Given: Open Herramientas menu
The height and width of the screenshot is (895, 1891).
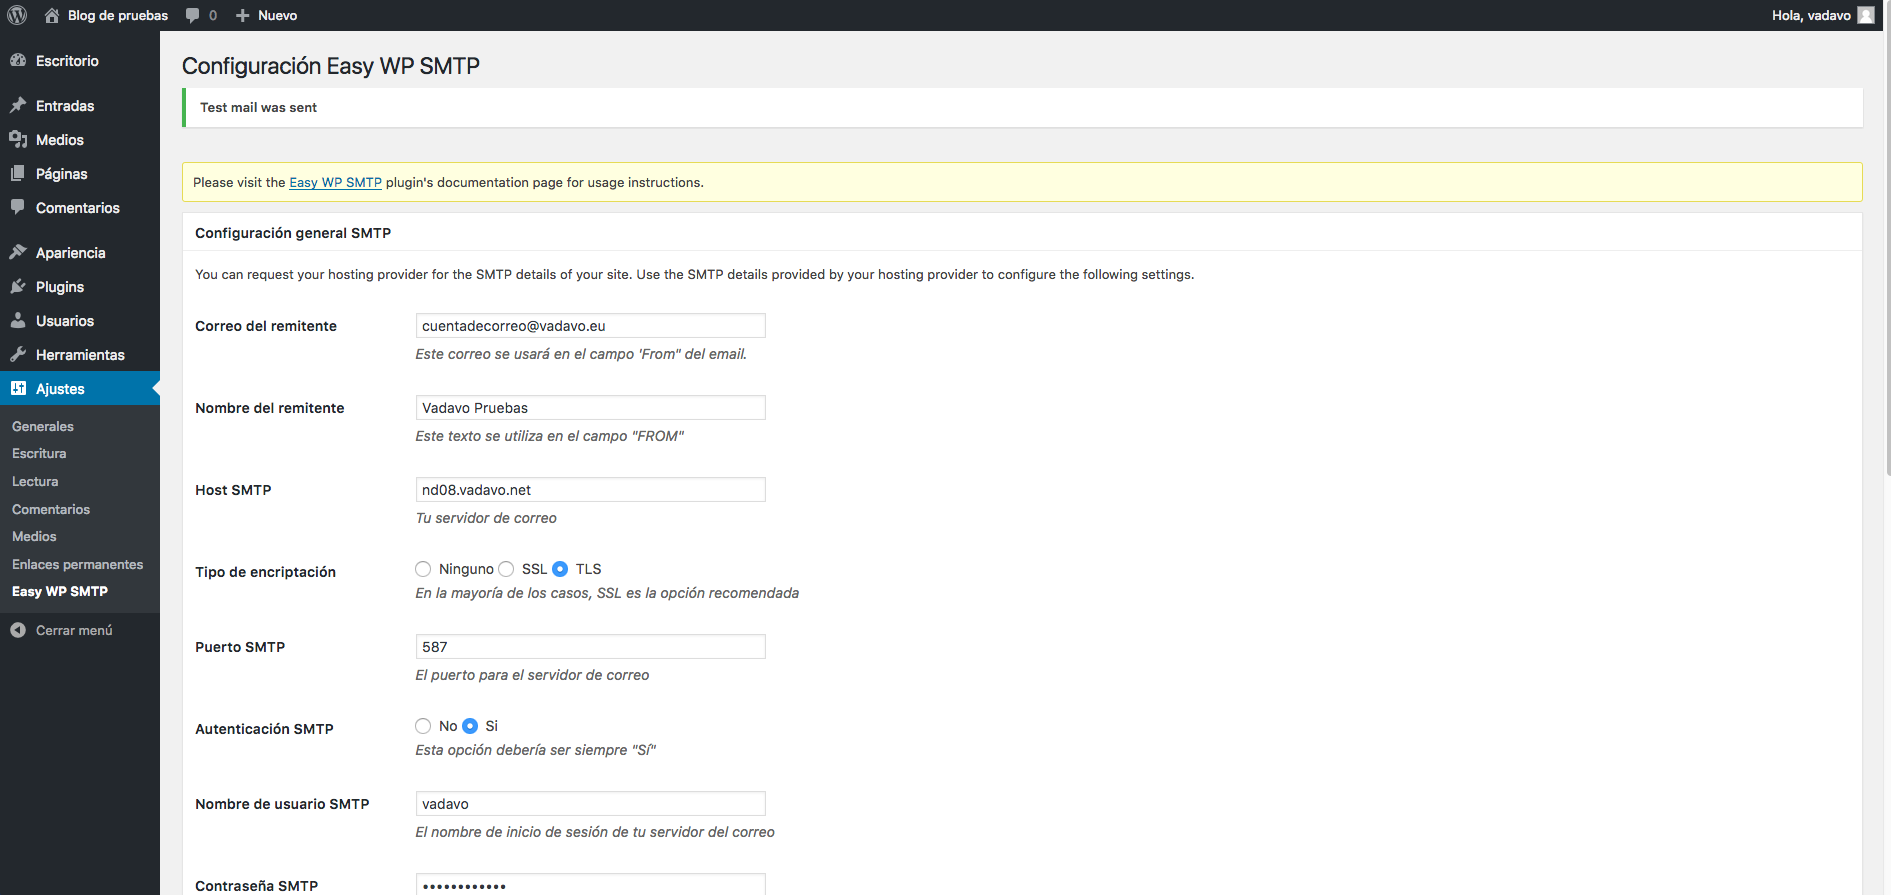Looking at the screenshot, I should tap(80, 354).
